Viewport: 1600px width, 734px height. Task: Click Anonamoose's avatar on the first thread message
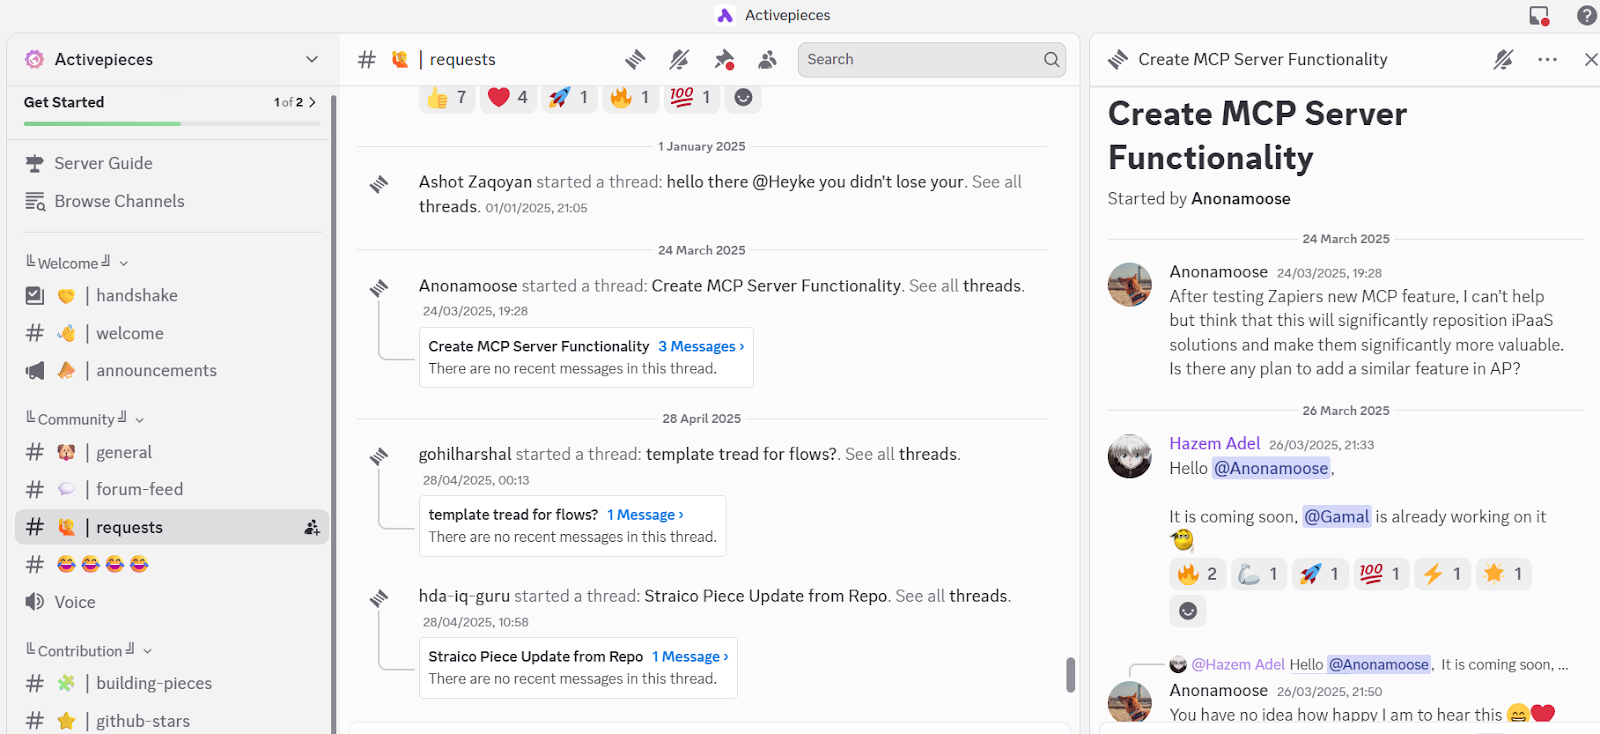(1130, 285)
